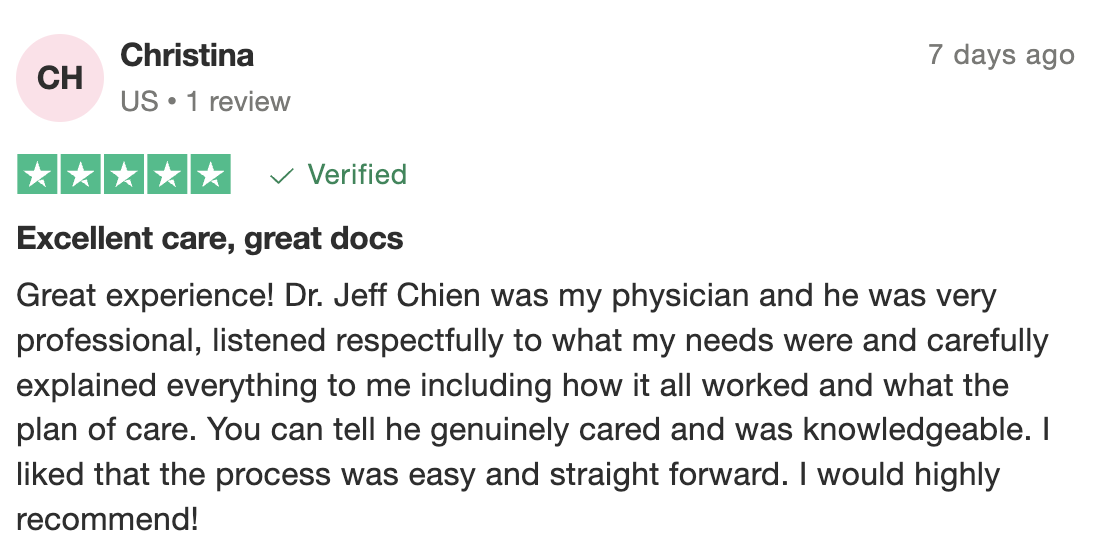Open the 'Excellent care, great docs' review title
Viewport: 1096px width, 556px height.
pyautogui.click(x=210, y=239)
